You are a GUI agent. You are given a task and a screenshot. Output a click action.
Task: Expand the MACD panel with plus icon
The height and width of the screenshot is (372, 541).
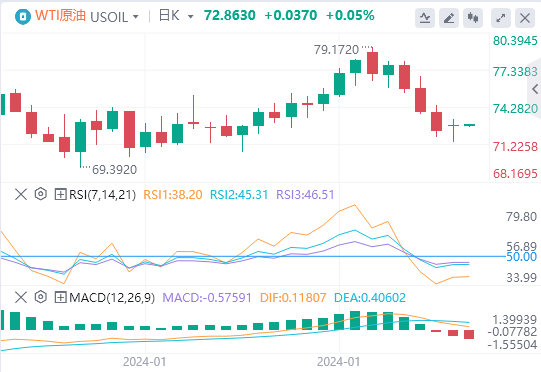click(x=60, y=297)
